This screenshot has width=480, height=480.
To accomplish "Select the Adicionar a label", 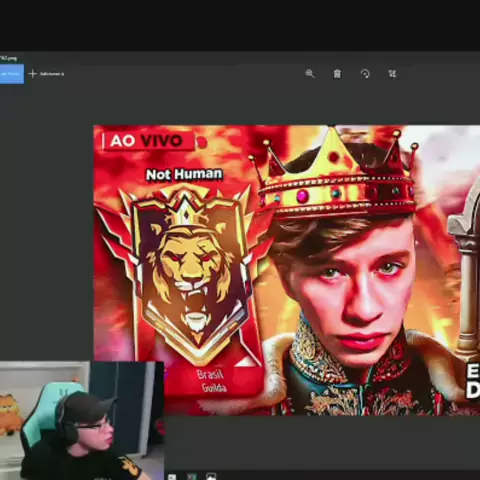I will pos(52,74).
